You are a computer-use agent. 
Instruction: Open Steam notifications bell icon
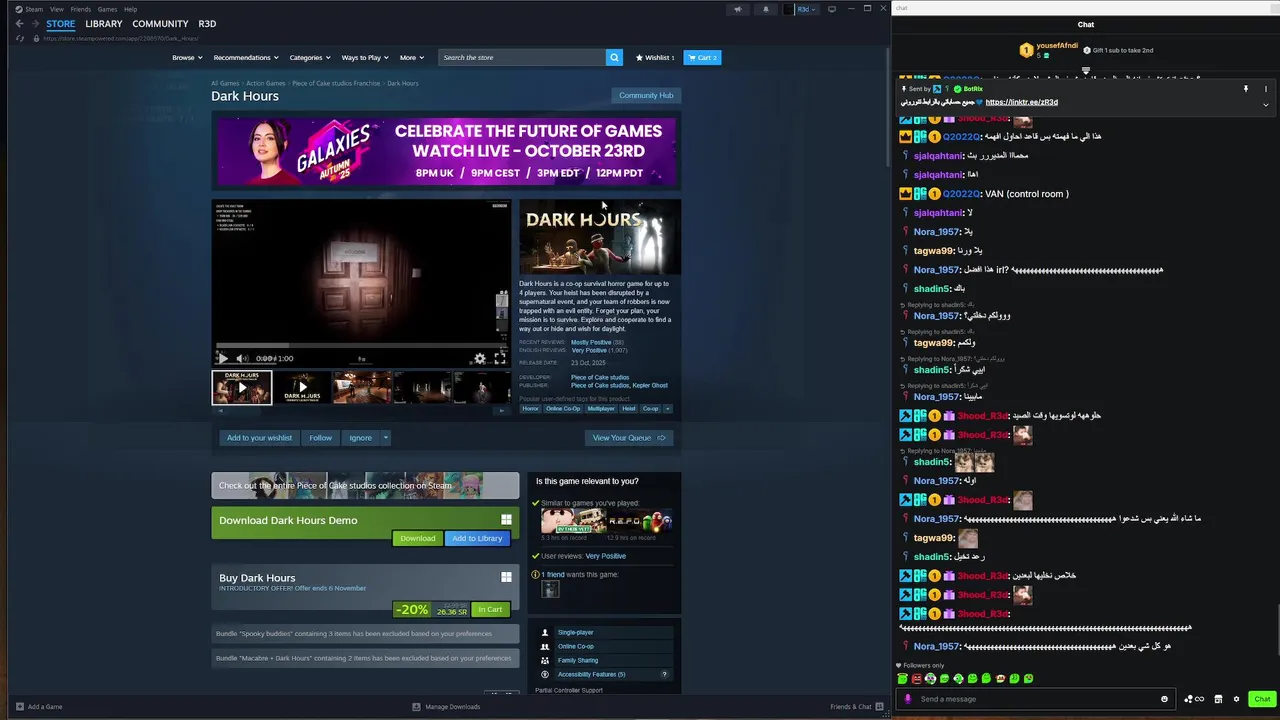tap(766, 9)
